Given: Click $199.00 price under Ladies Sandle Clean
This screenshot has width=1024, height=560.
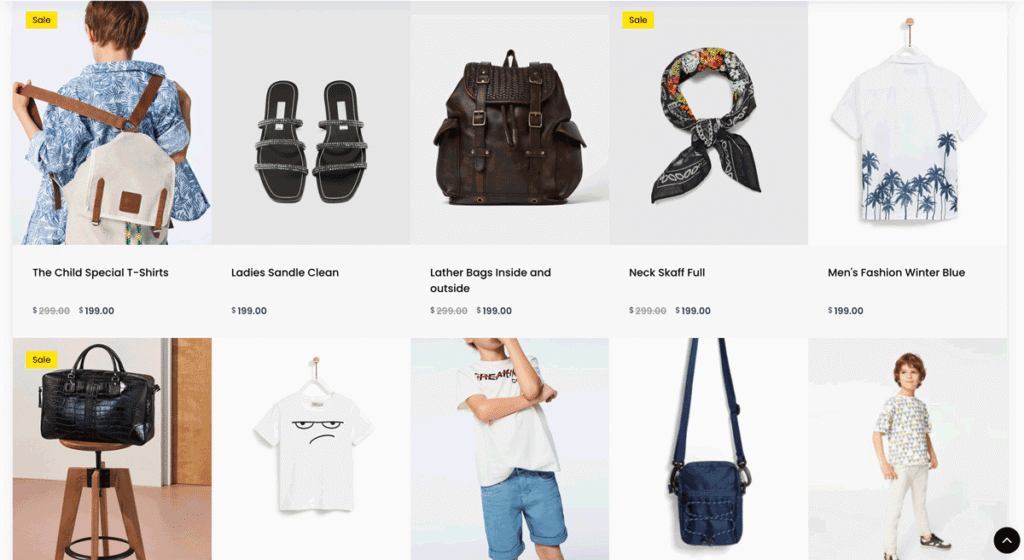Looking at the screenshot, I should tap(249, 311).
